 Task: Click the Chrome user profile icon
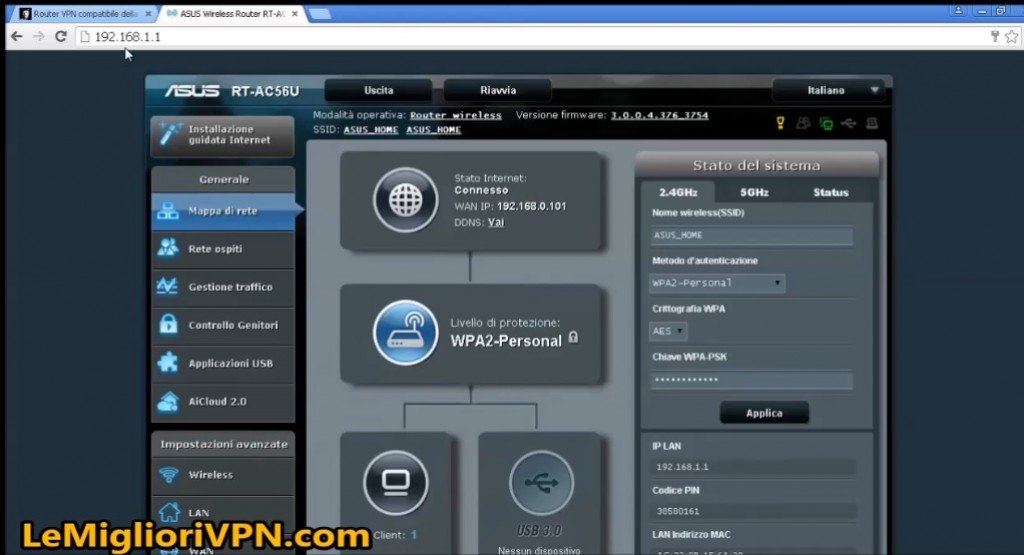[958, 10]
